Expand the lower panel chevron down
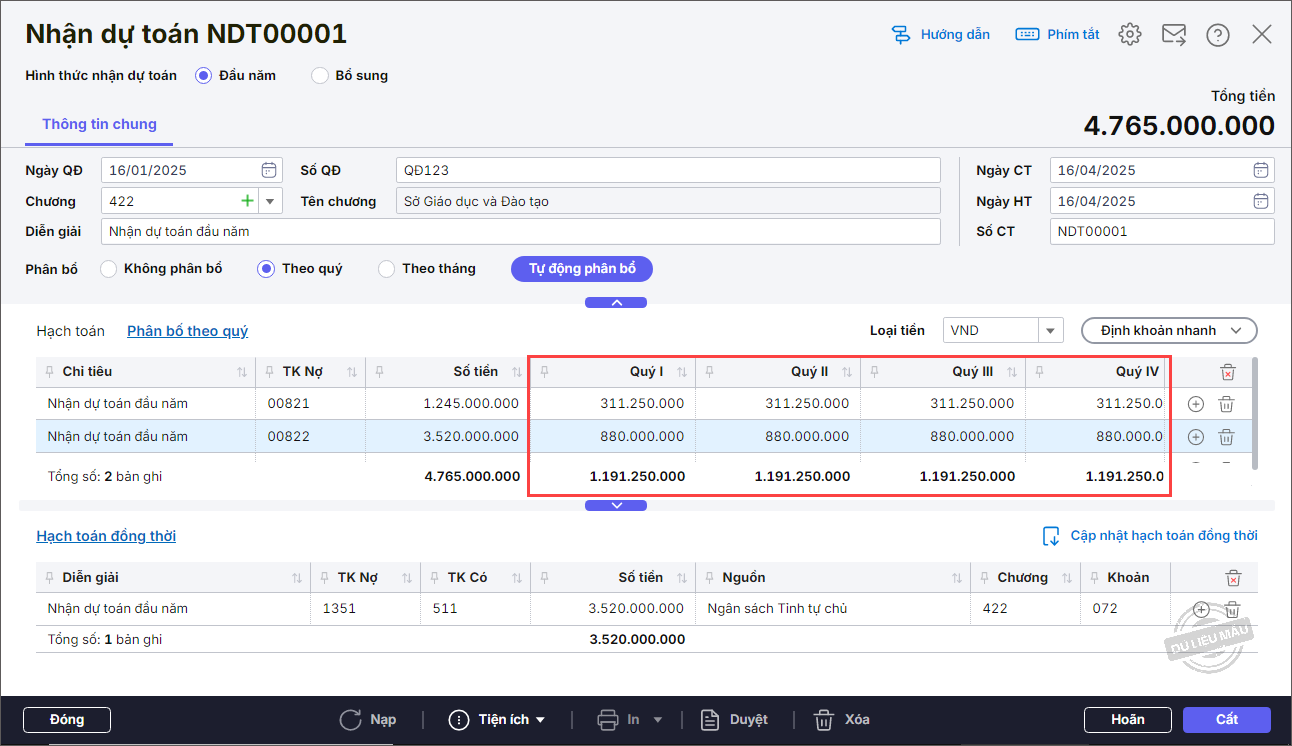The height and width of the screenshot is (746, 1292). [x=616, y=505]
